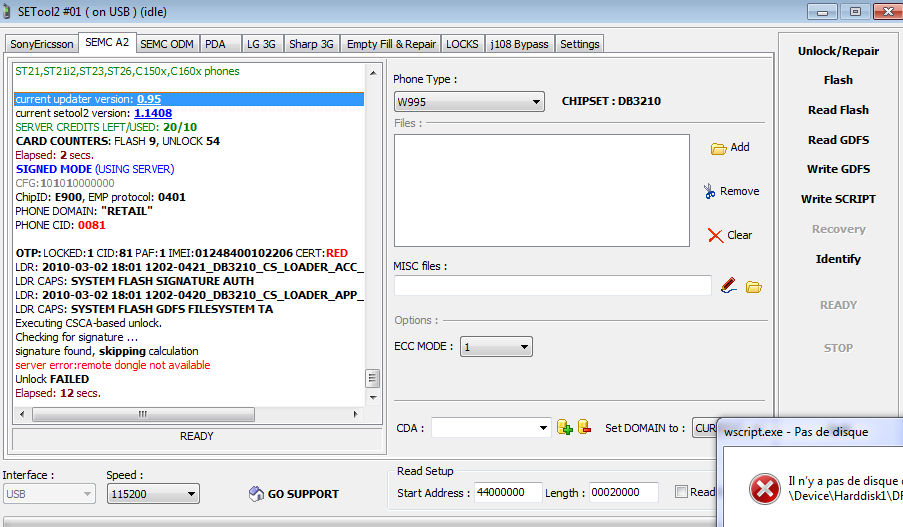Open MISC files folder browse icon
The width and height of the screenshot is (903, 527).
click(x=754, y=286)
